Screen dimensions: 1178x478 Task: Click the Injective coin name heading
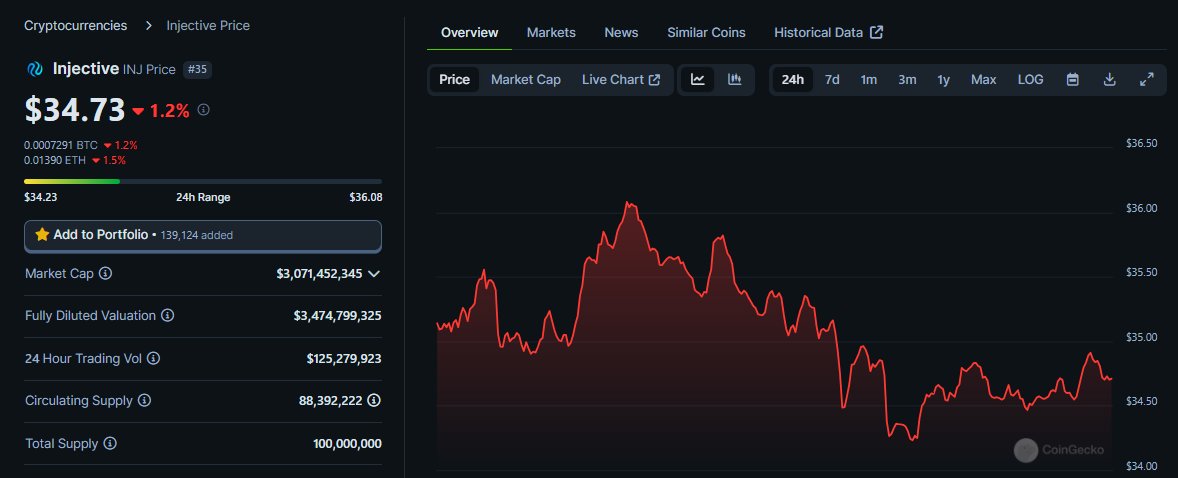point(86,69)
